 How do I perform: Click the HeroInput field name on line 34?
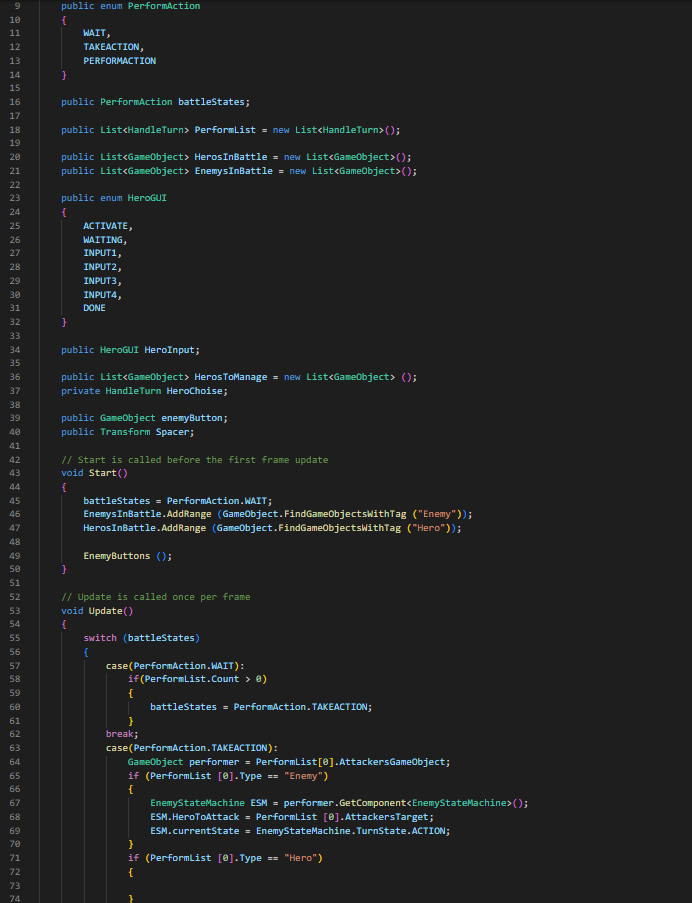pyautogui.click(x=172, y=350)
